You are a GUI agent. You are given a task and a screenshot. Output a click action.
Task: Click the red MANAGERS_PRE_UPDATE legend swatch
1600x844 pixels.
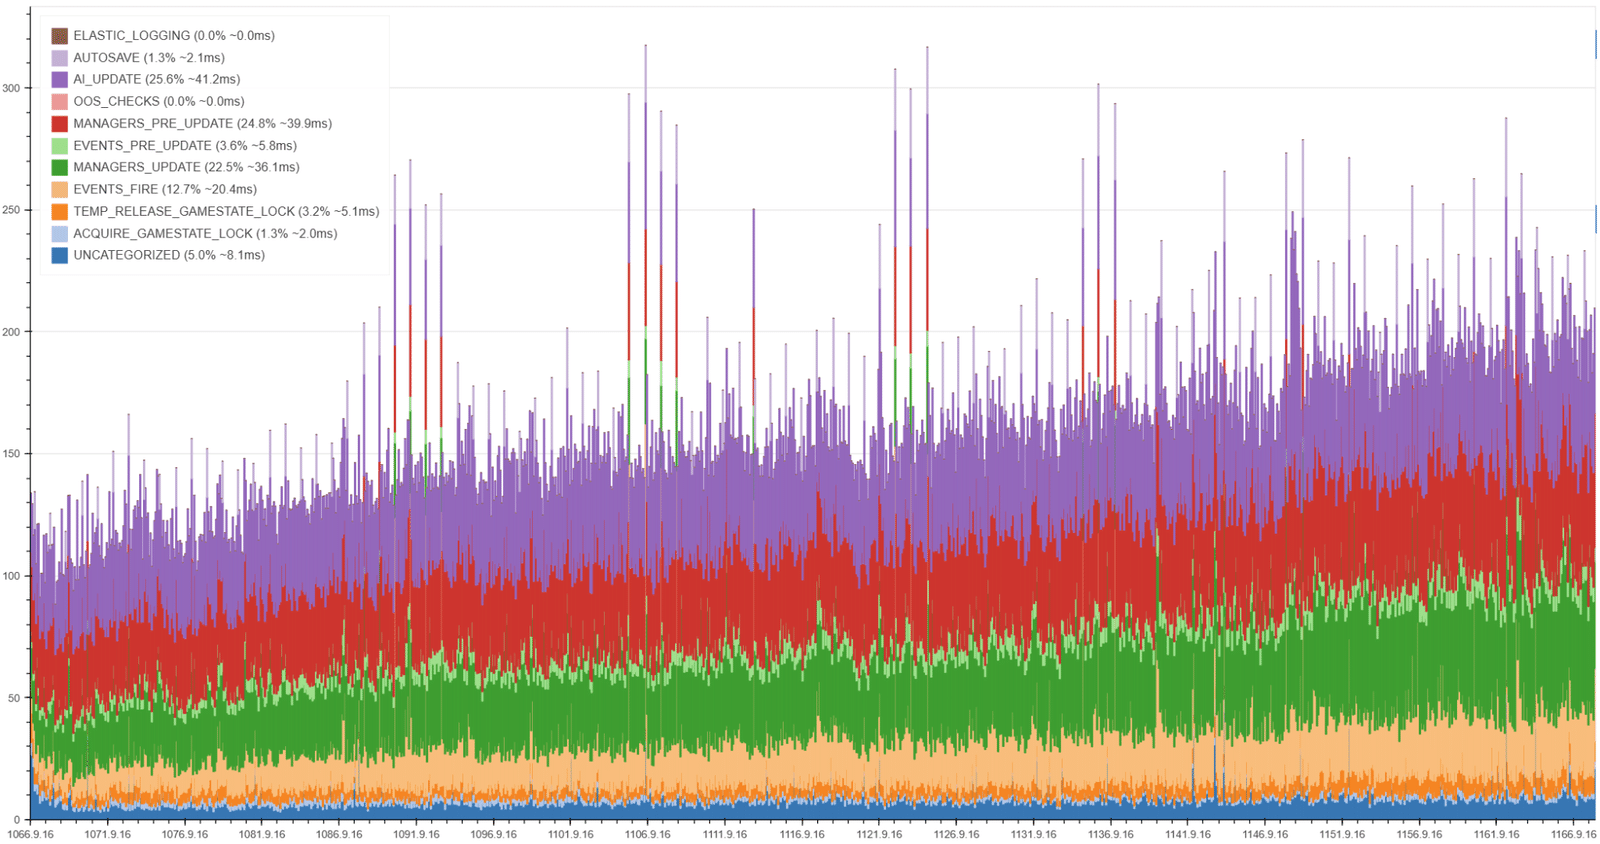[60, 124]
